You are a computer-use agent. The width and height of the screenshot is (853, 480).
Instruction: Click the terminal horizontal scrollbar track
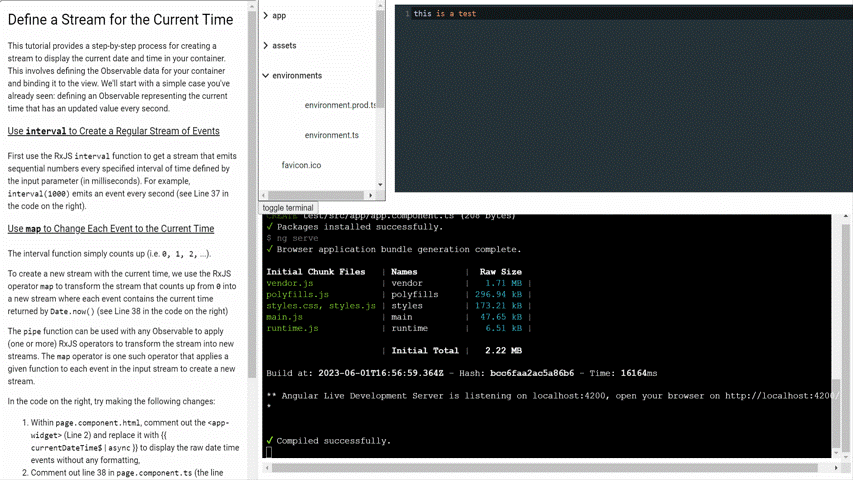click(x=550, y=467)
